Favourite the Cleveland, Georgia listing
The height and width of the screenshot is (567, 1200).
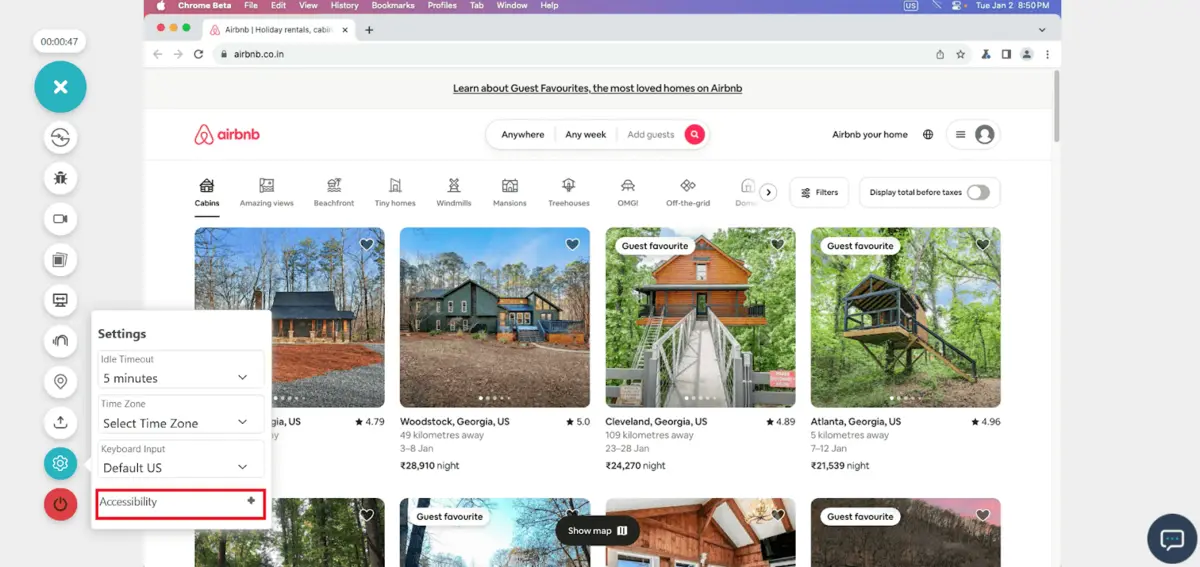777,244
